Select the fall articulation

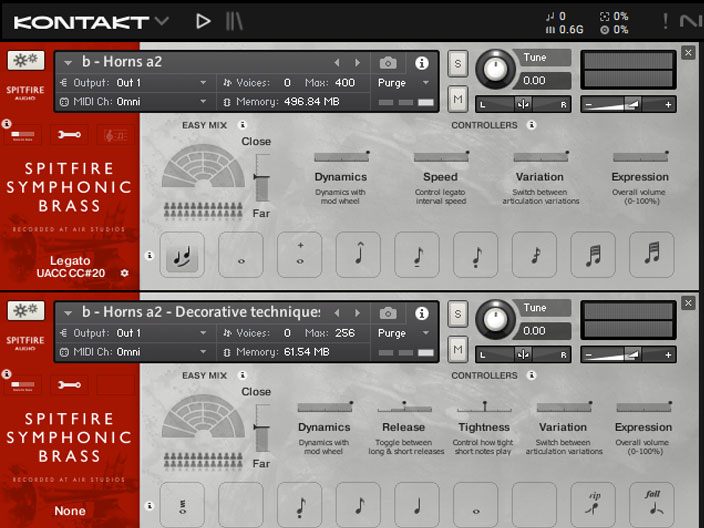point(651,505)
